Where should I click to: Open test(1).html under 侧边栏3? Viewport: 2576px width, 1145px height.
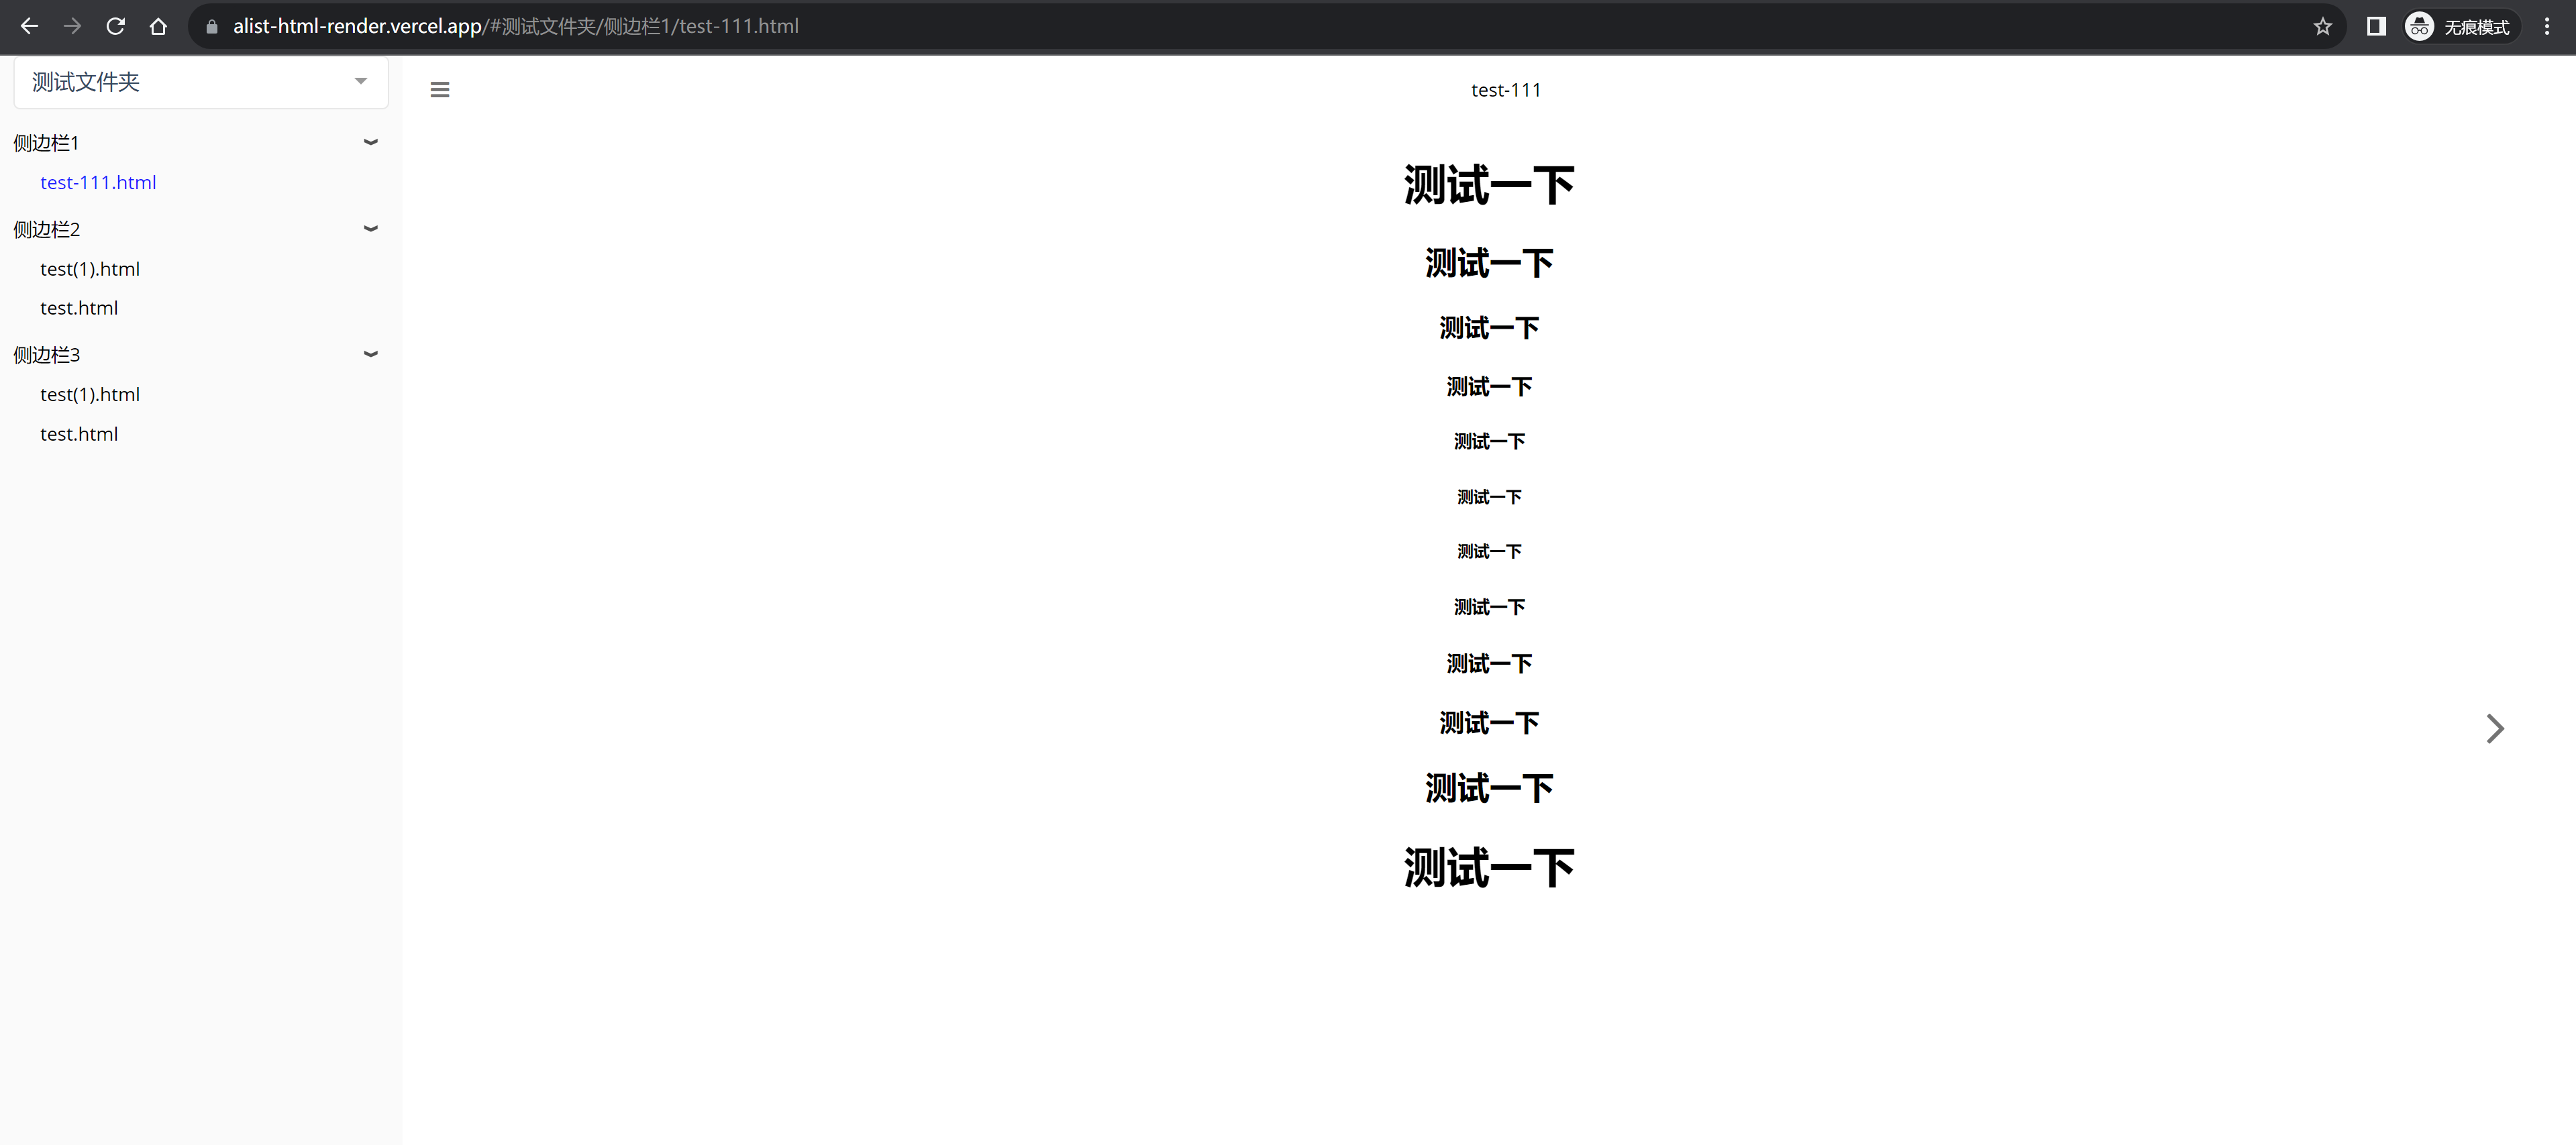pos(90,394)
